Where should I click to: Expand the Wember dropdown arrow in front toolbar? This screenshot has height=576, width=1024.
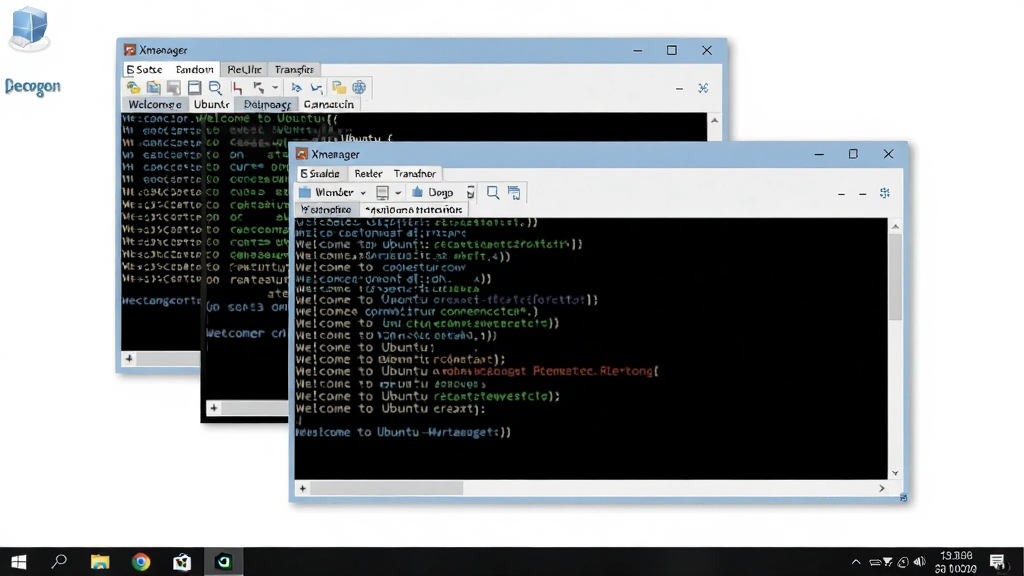pos(363,193)
